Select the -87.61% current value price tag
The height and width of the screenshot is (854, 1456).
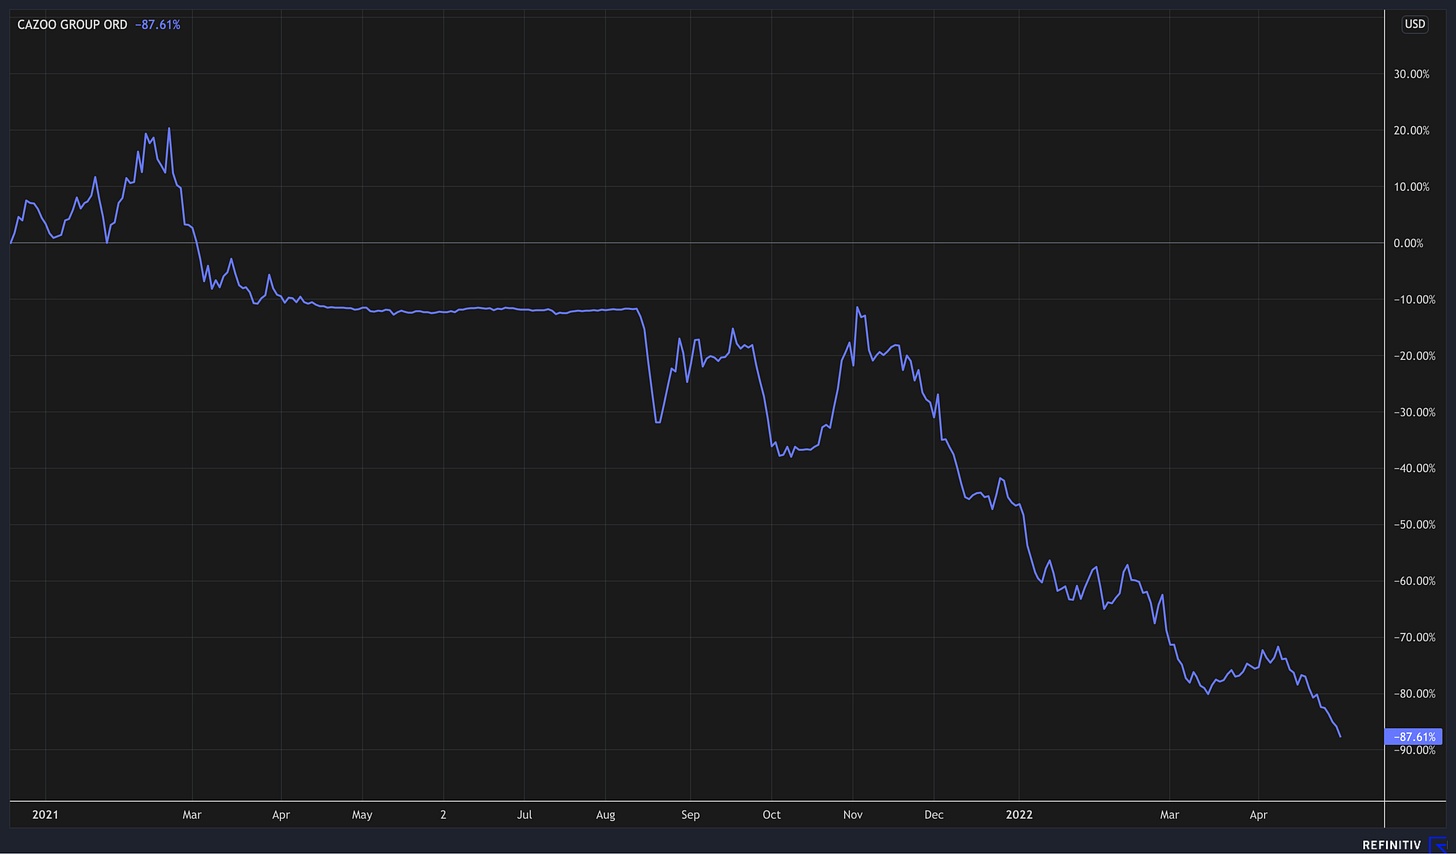1414,737
